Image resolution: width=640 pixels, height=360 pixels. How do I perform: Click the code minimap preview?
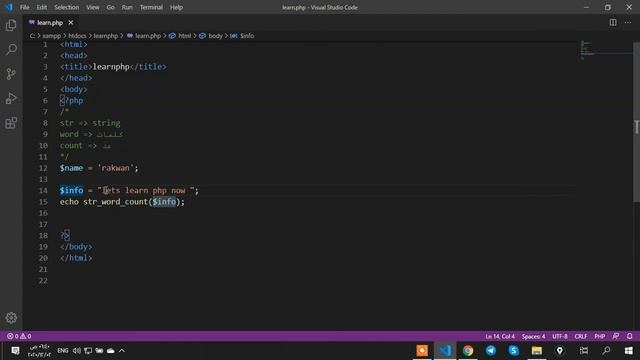(x=606, y=50)
